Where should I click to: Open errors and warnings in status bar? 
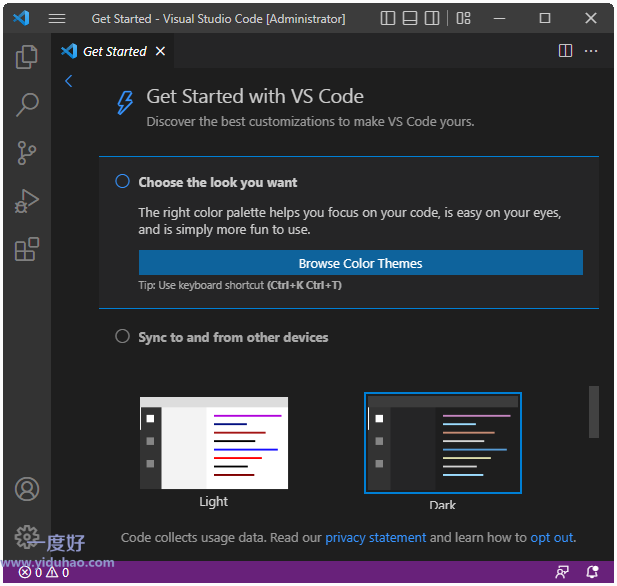coord(44,573)
